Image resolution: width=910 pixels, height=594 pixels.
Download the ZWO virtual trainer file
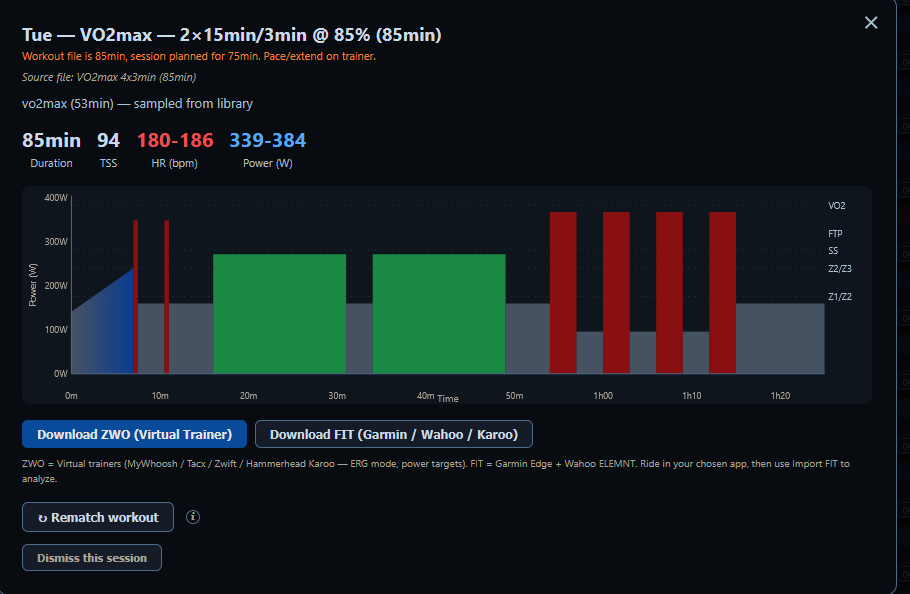(x=135, y=434)
